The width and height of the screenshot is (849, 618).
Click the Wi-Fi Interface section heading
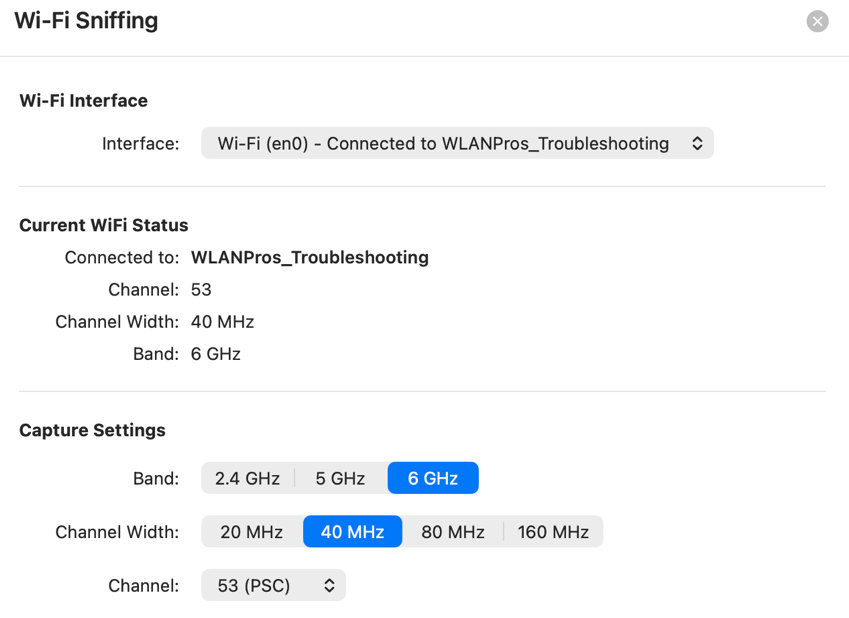click(83, 101)
